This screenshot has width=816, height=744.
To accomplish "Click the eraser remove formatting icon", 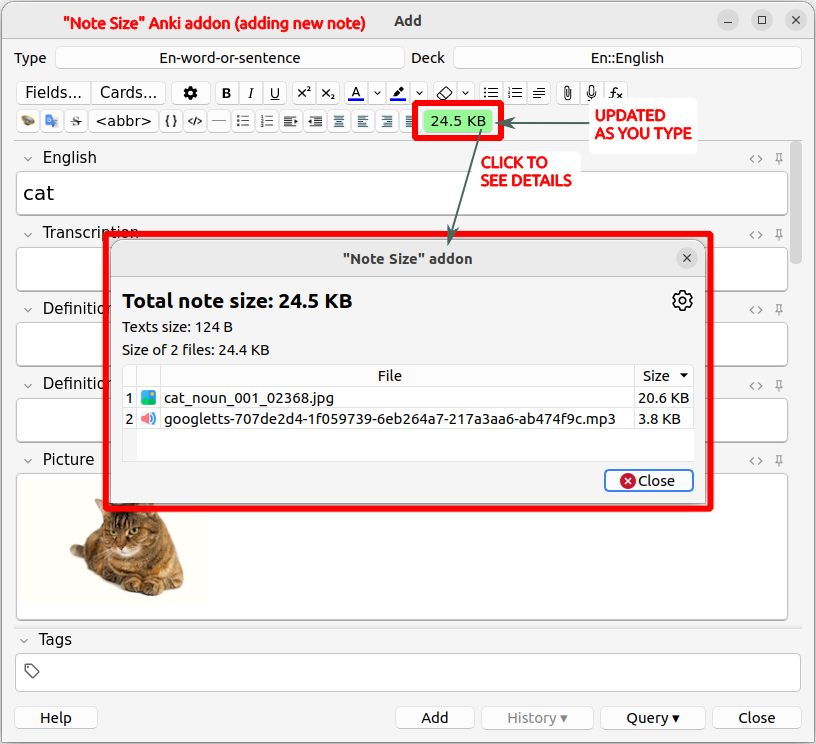I will (445, 93).
